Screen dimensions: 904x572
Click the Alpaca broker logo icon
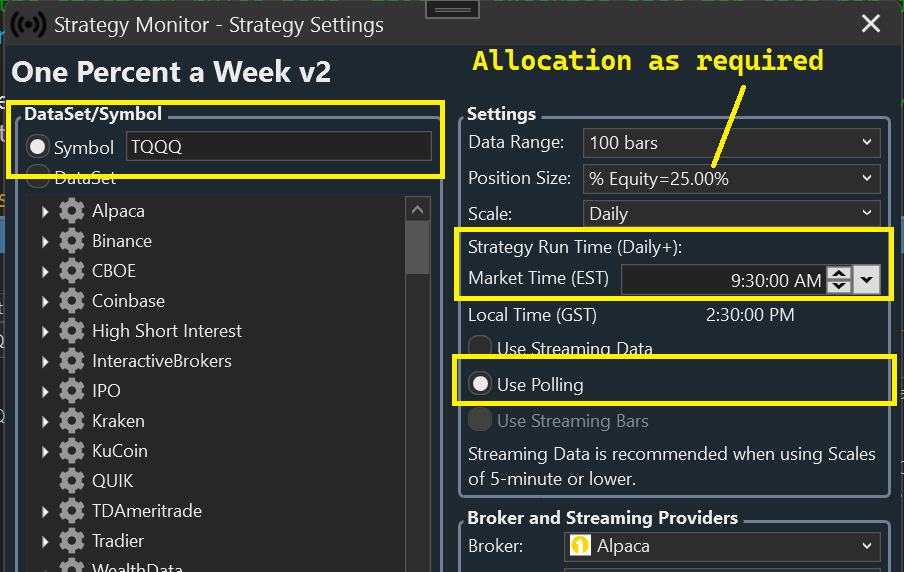pos(580,546)
